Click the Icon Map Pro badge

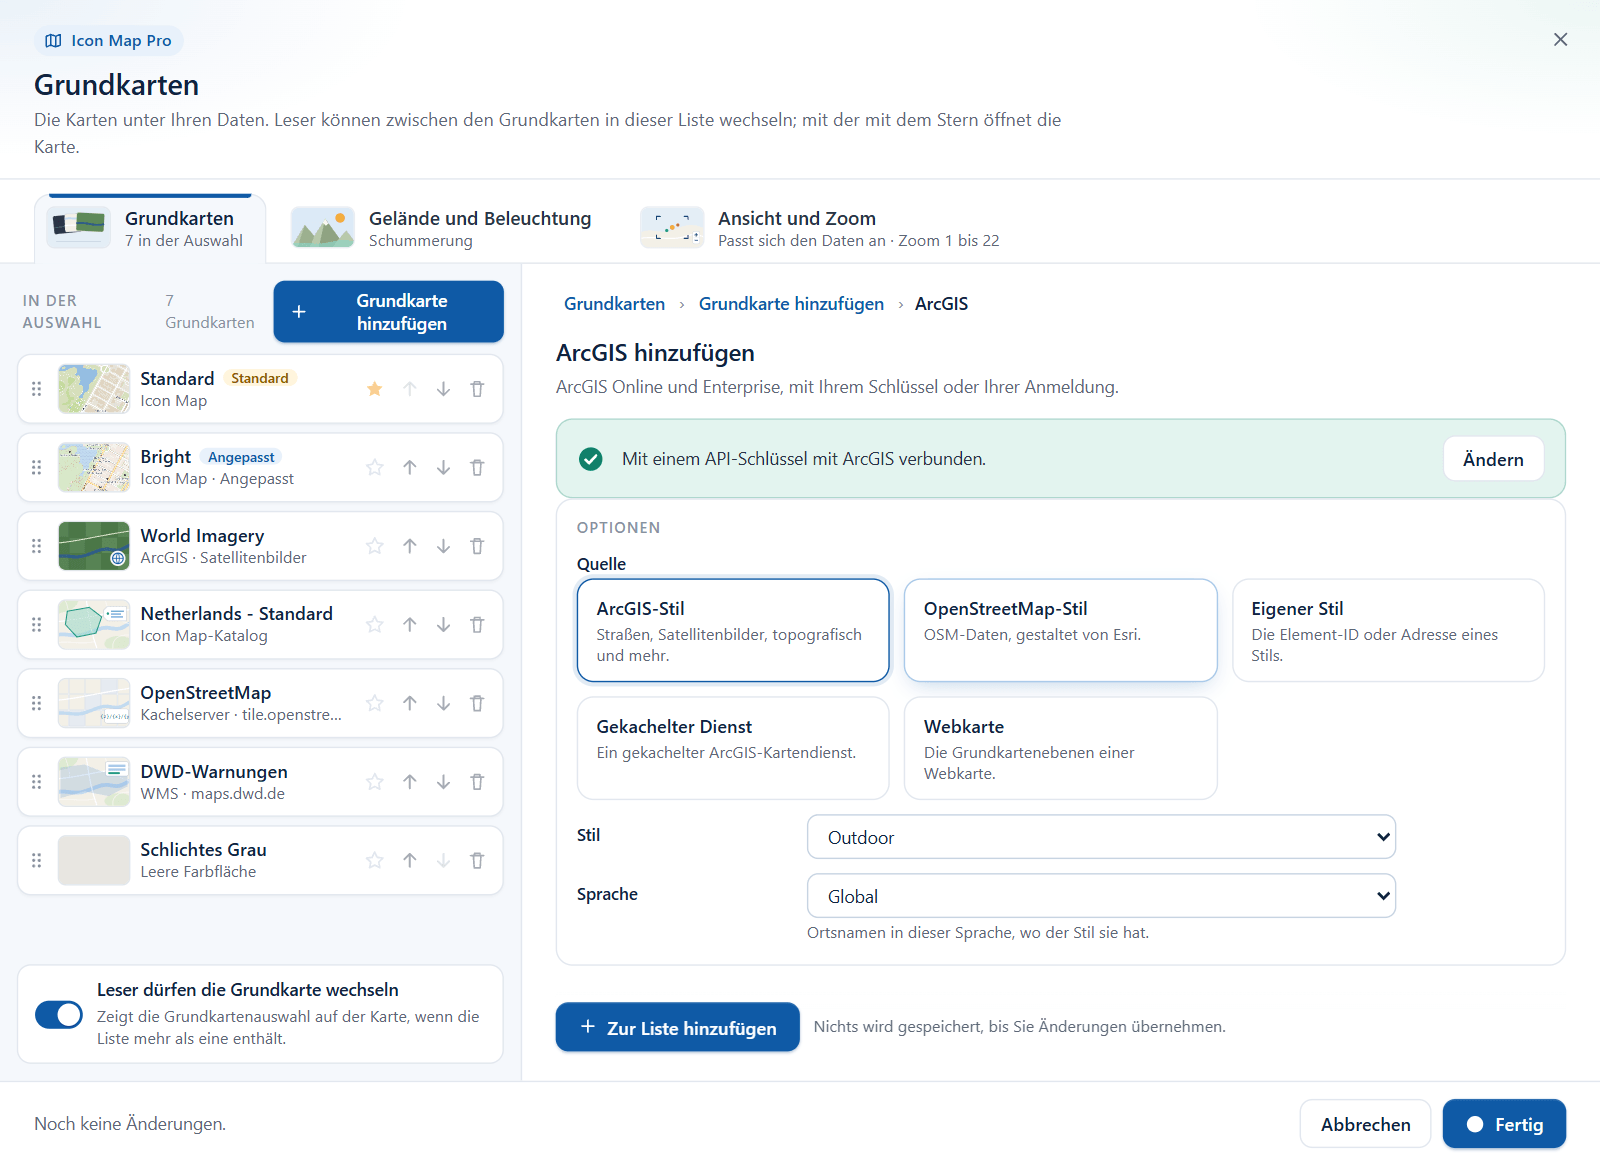pos(109,41)
